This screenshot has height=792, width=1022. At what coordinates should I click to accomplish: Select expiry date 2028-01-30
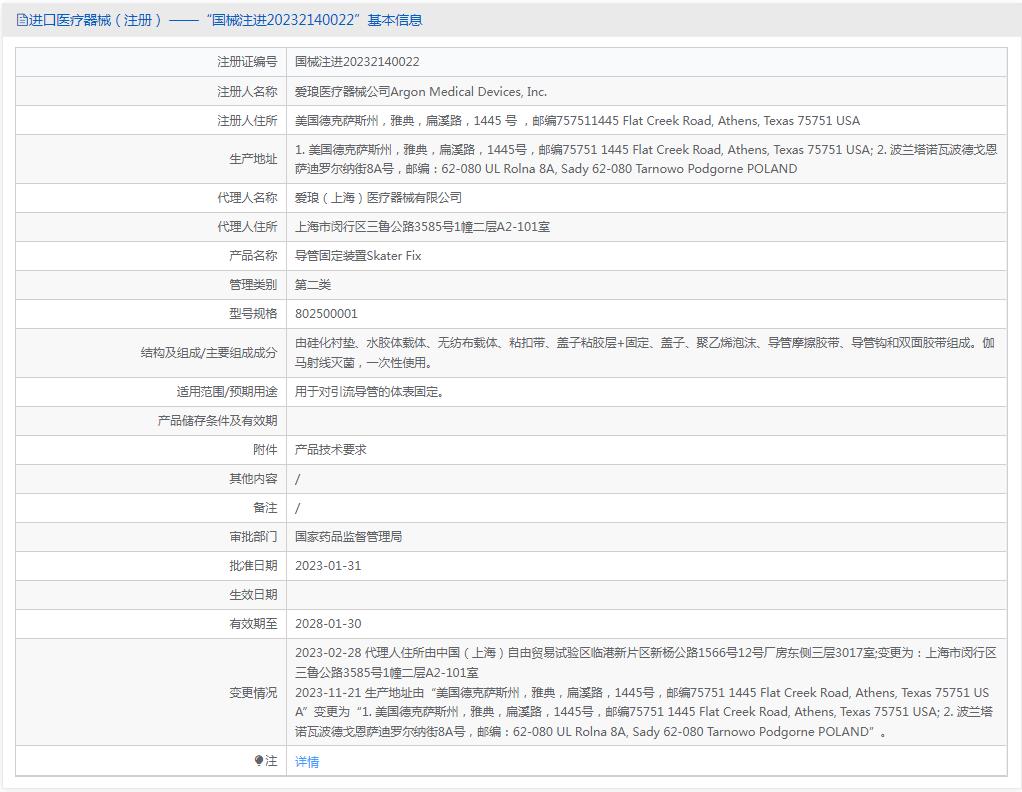328,624
